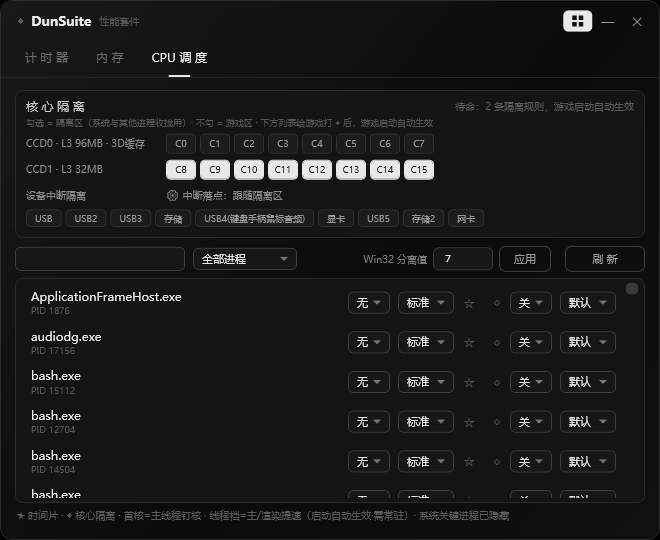This screenshot has width=660, height=540.
Task: Uncheck core C11 in CCD1
Action: click(x=283, y=170)
